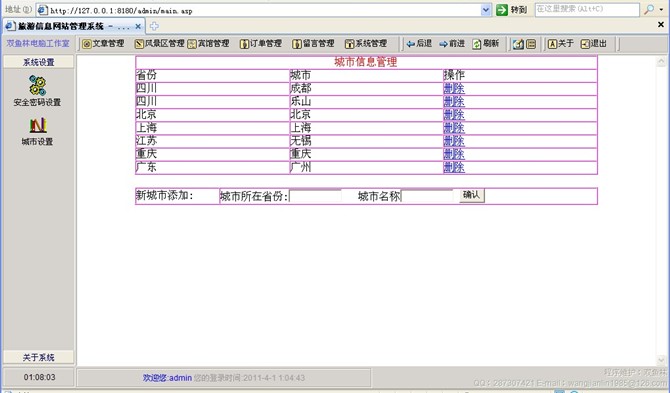Delete the 北京 city row

454,114
